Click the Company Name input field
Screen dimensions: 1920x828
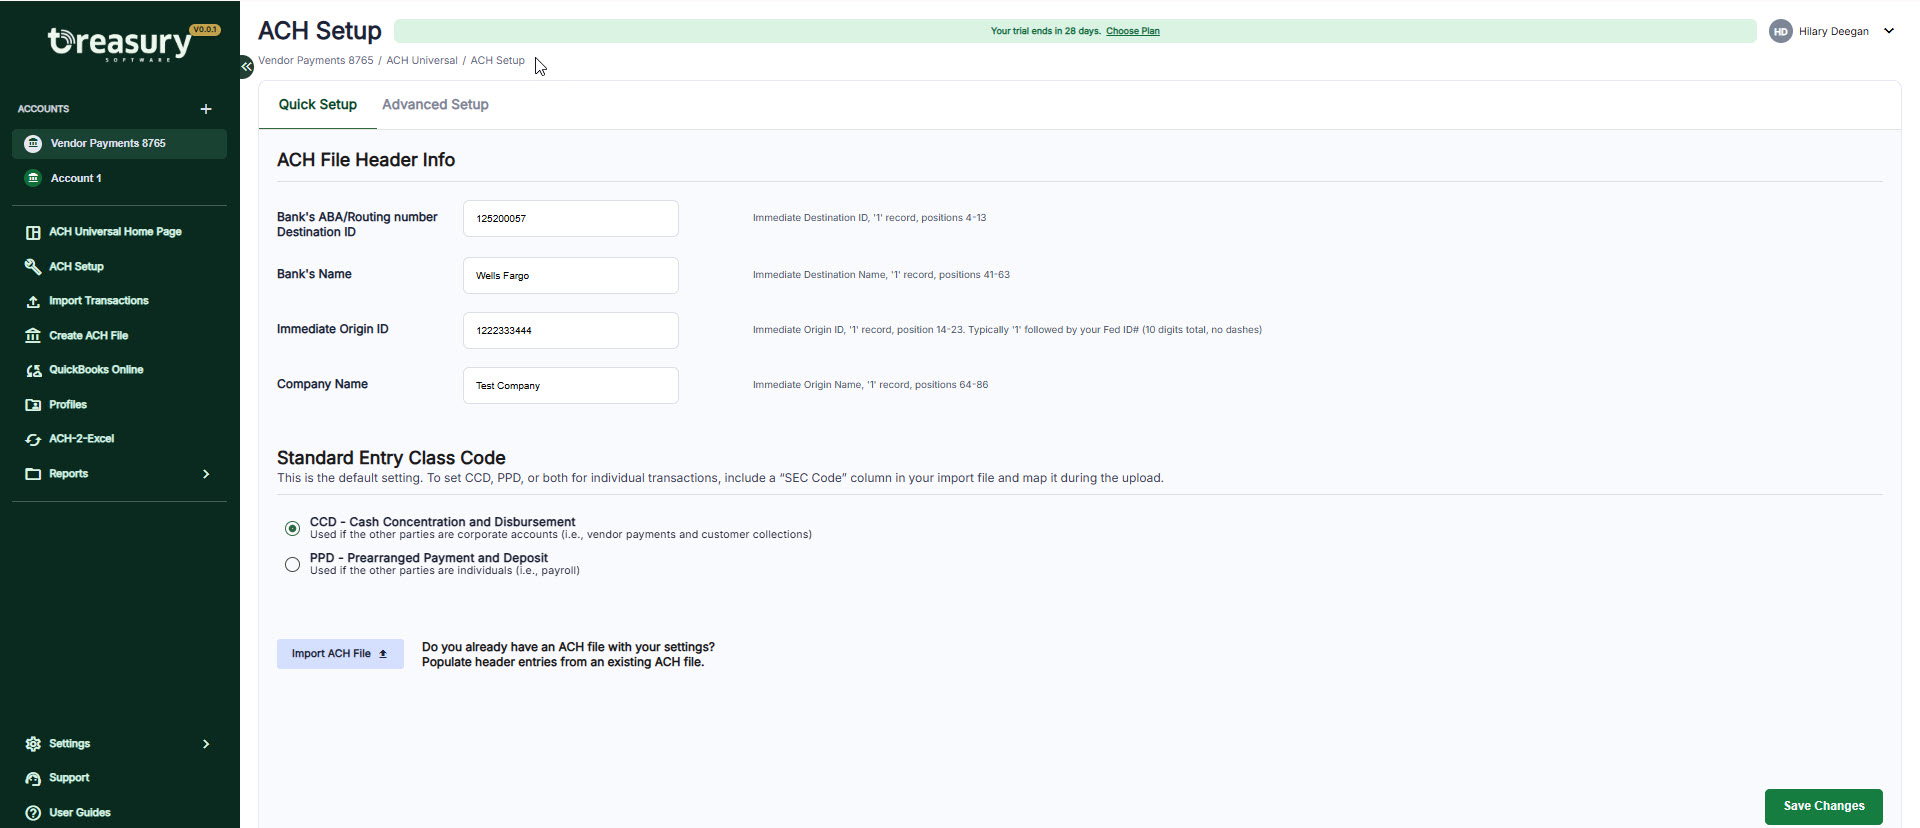click(x=570, y=385)
